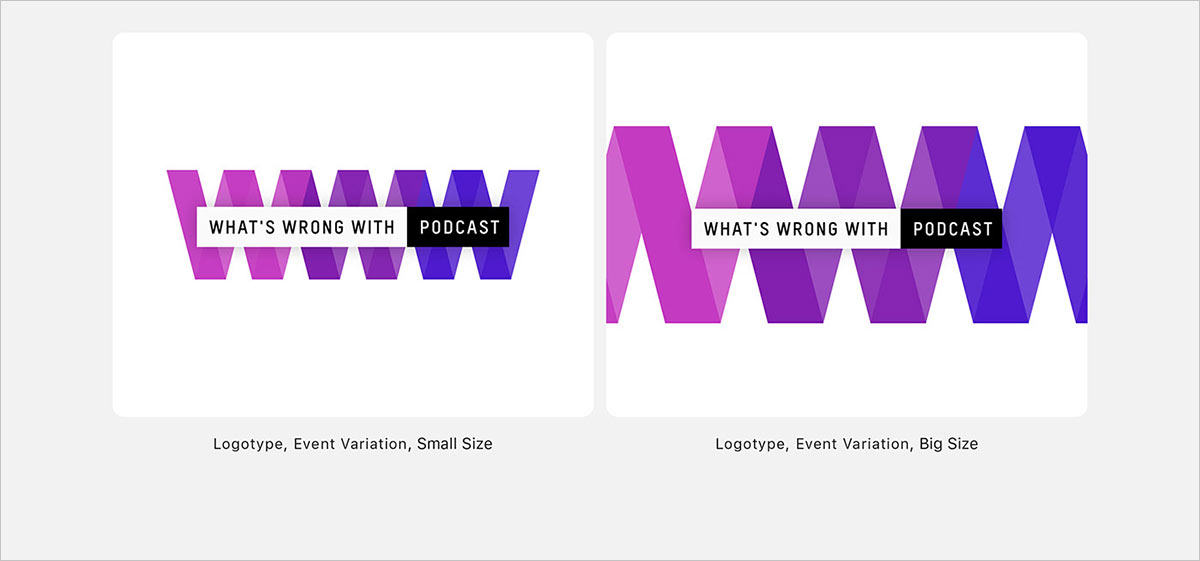1200x561 pixels.
Task: Click the words 'Big Size' in right caption
Action: [949, 443]
